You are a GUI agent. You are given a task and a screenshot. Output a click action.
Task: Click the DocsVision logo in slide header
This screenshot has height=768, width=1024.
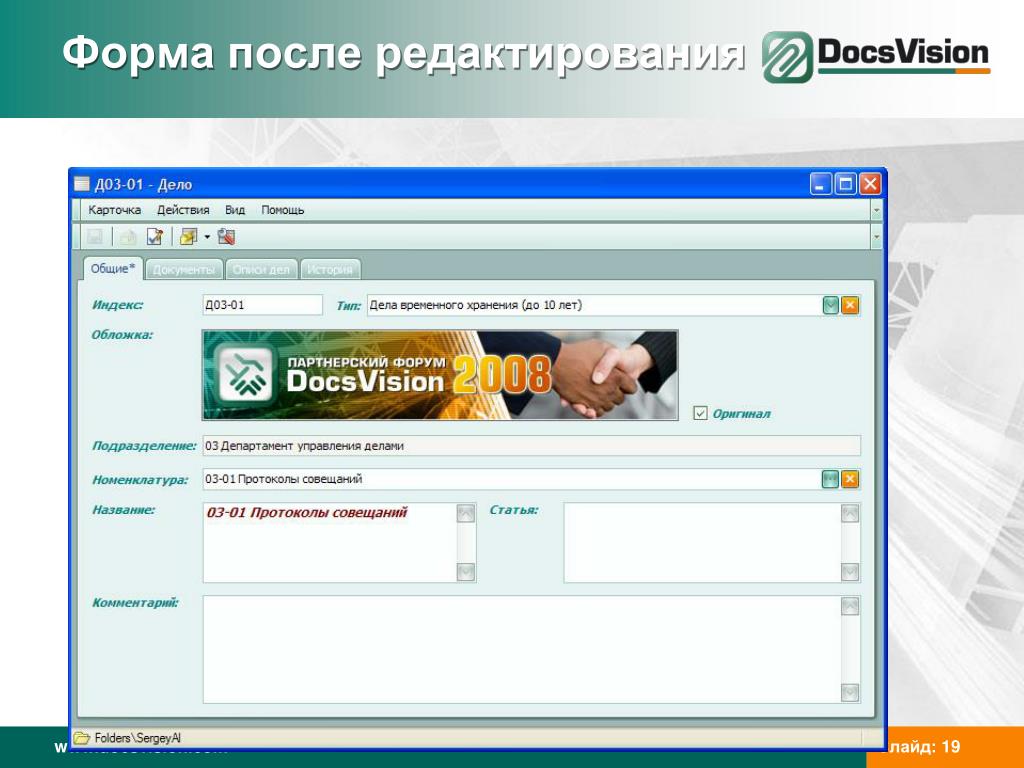coord(876,57)
